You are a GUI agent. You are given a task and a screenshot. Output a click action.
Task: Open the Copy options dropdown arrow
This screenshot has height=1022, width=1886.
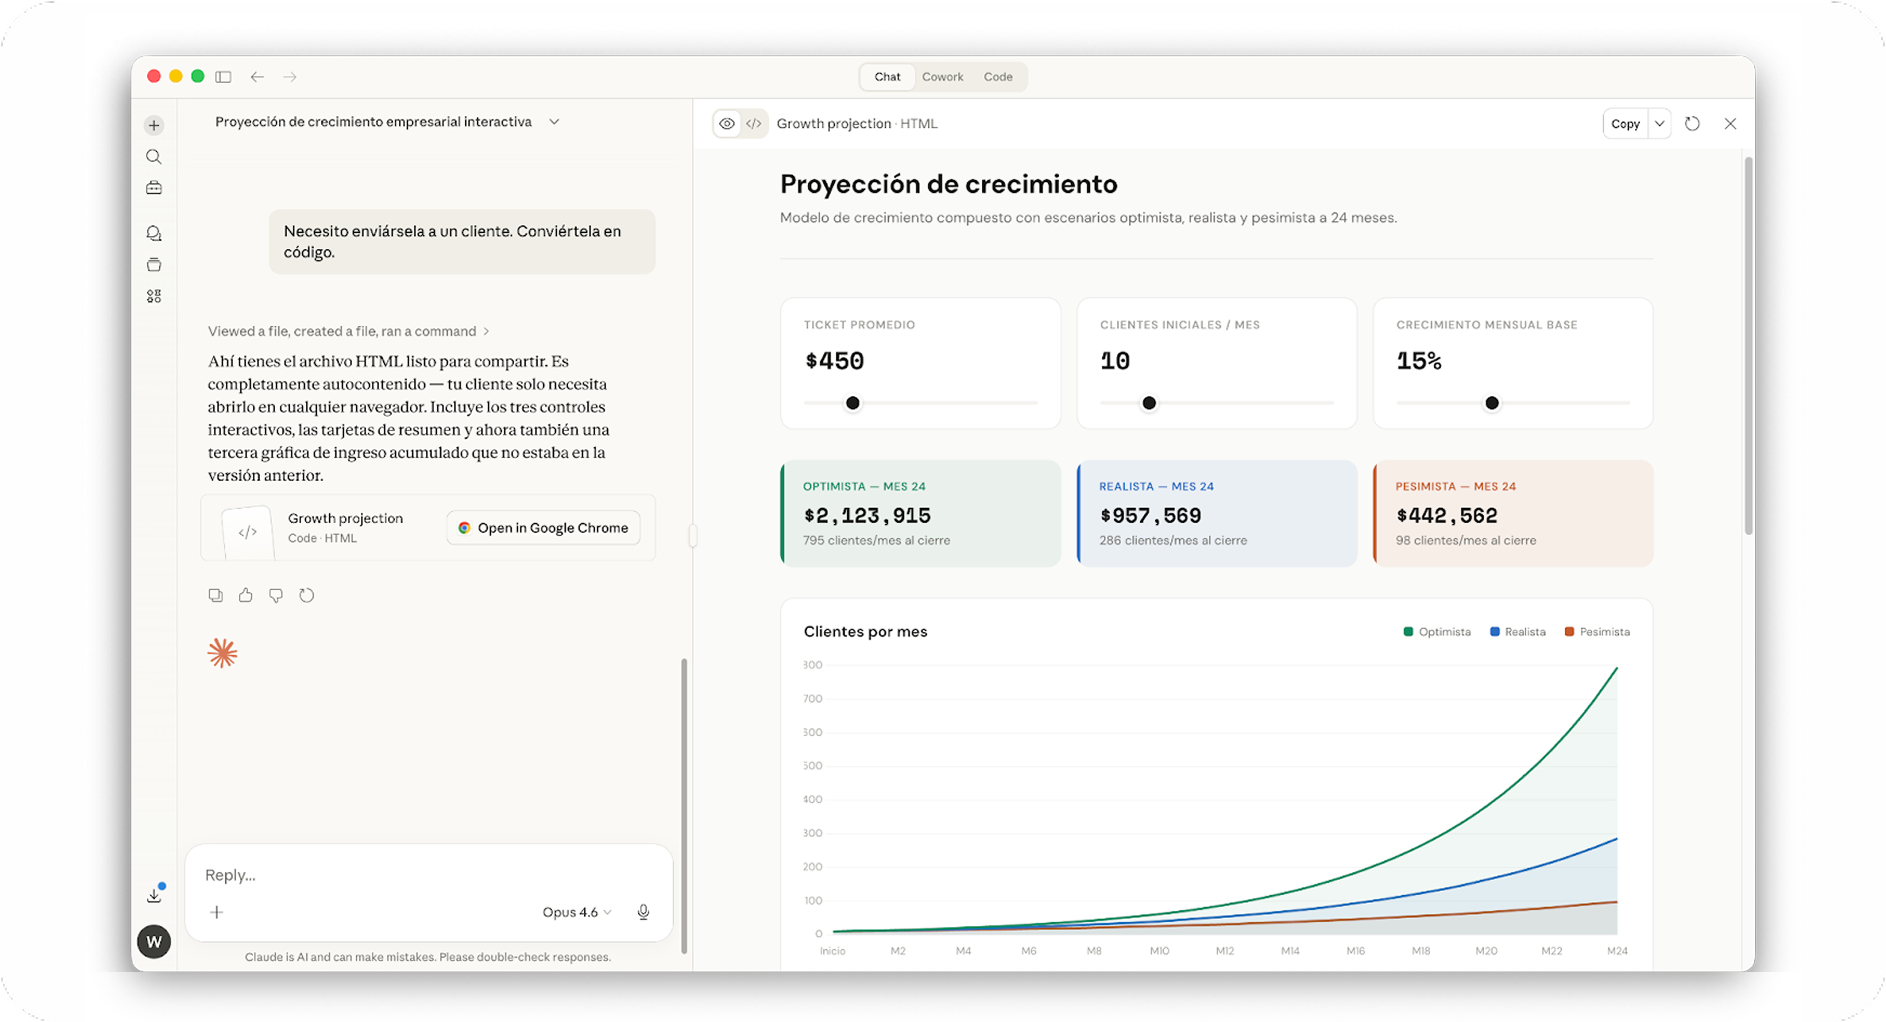1659,124
